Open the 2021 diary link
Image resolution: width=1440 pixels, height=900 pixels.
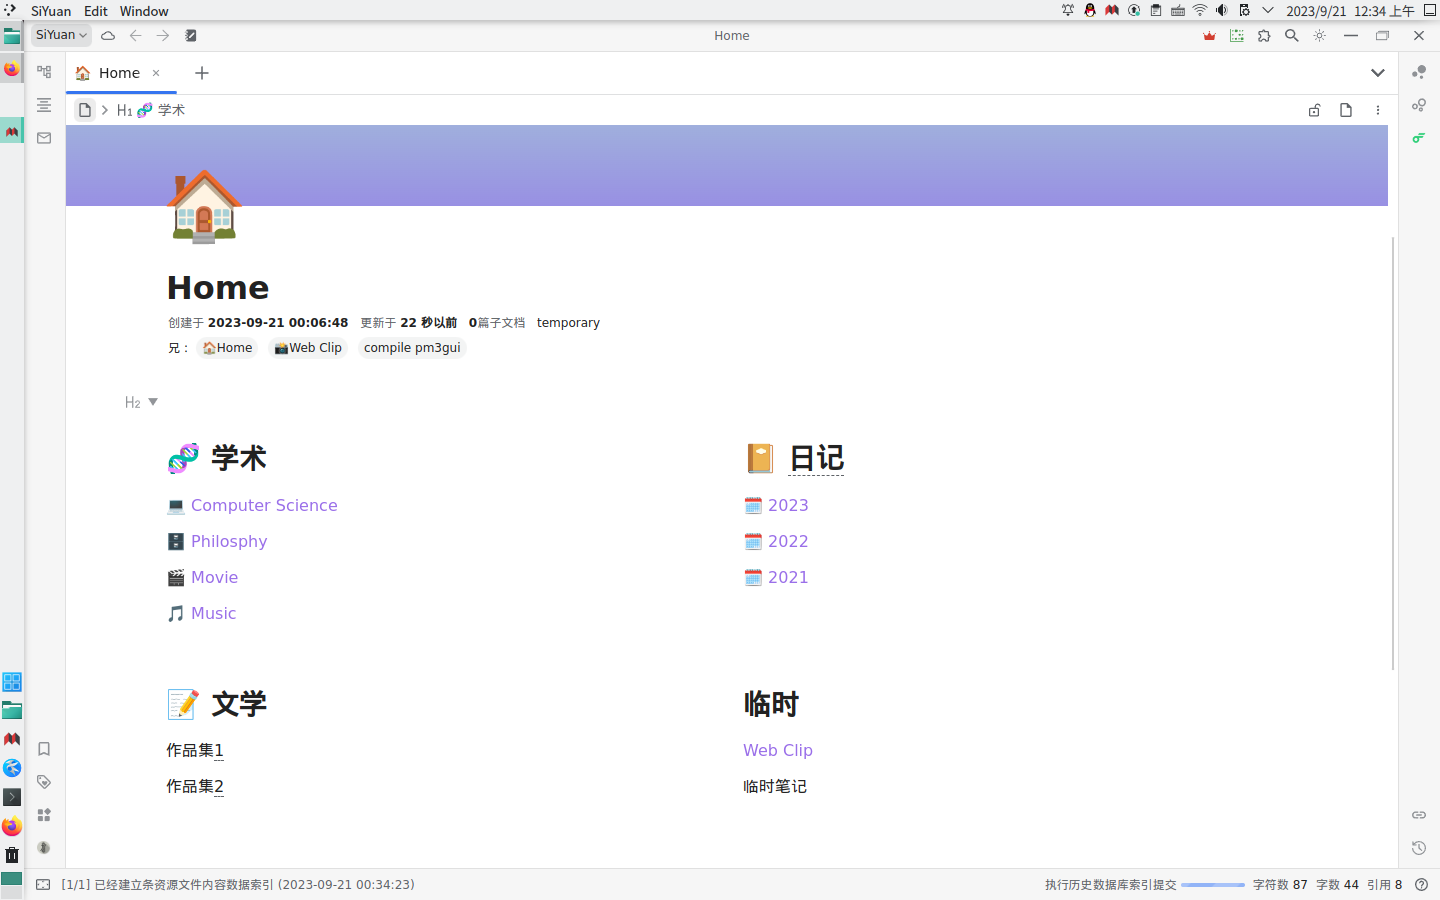pos(788,577)
